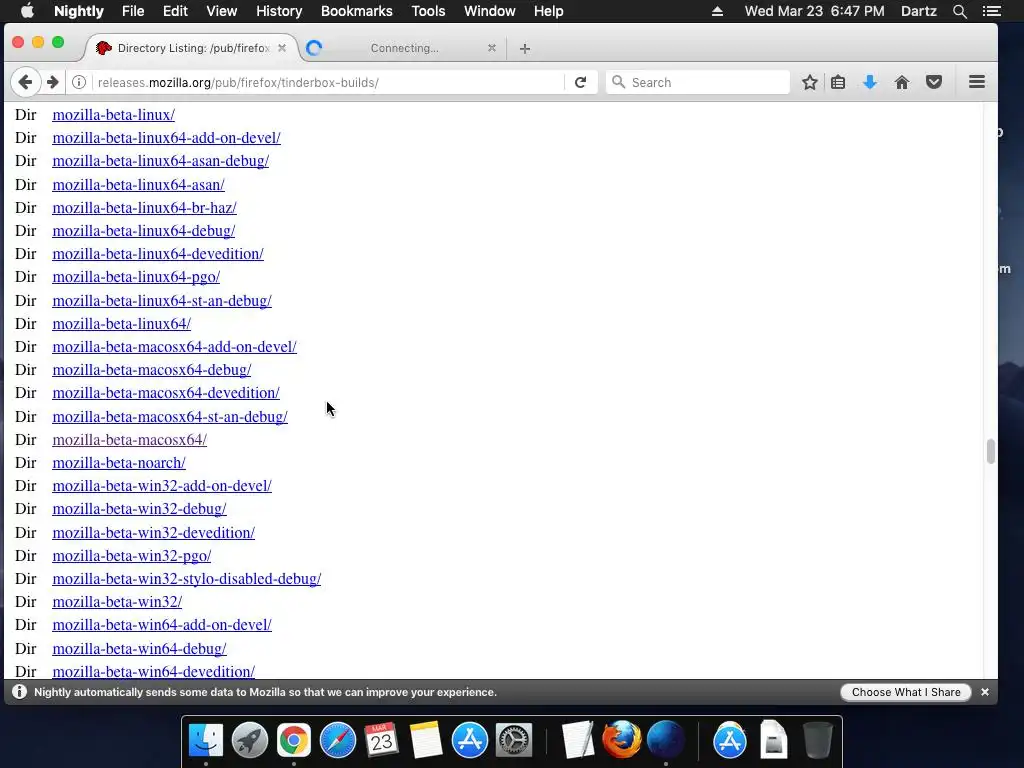This screenshot has width=1024, height=768.
Task: Open a new tab with the plus button
Action: 525,48
